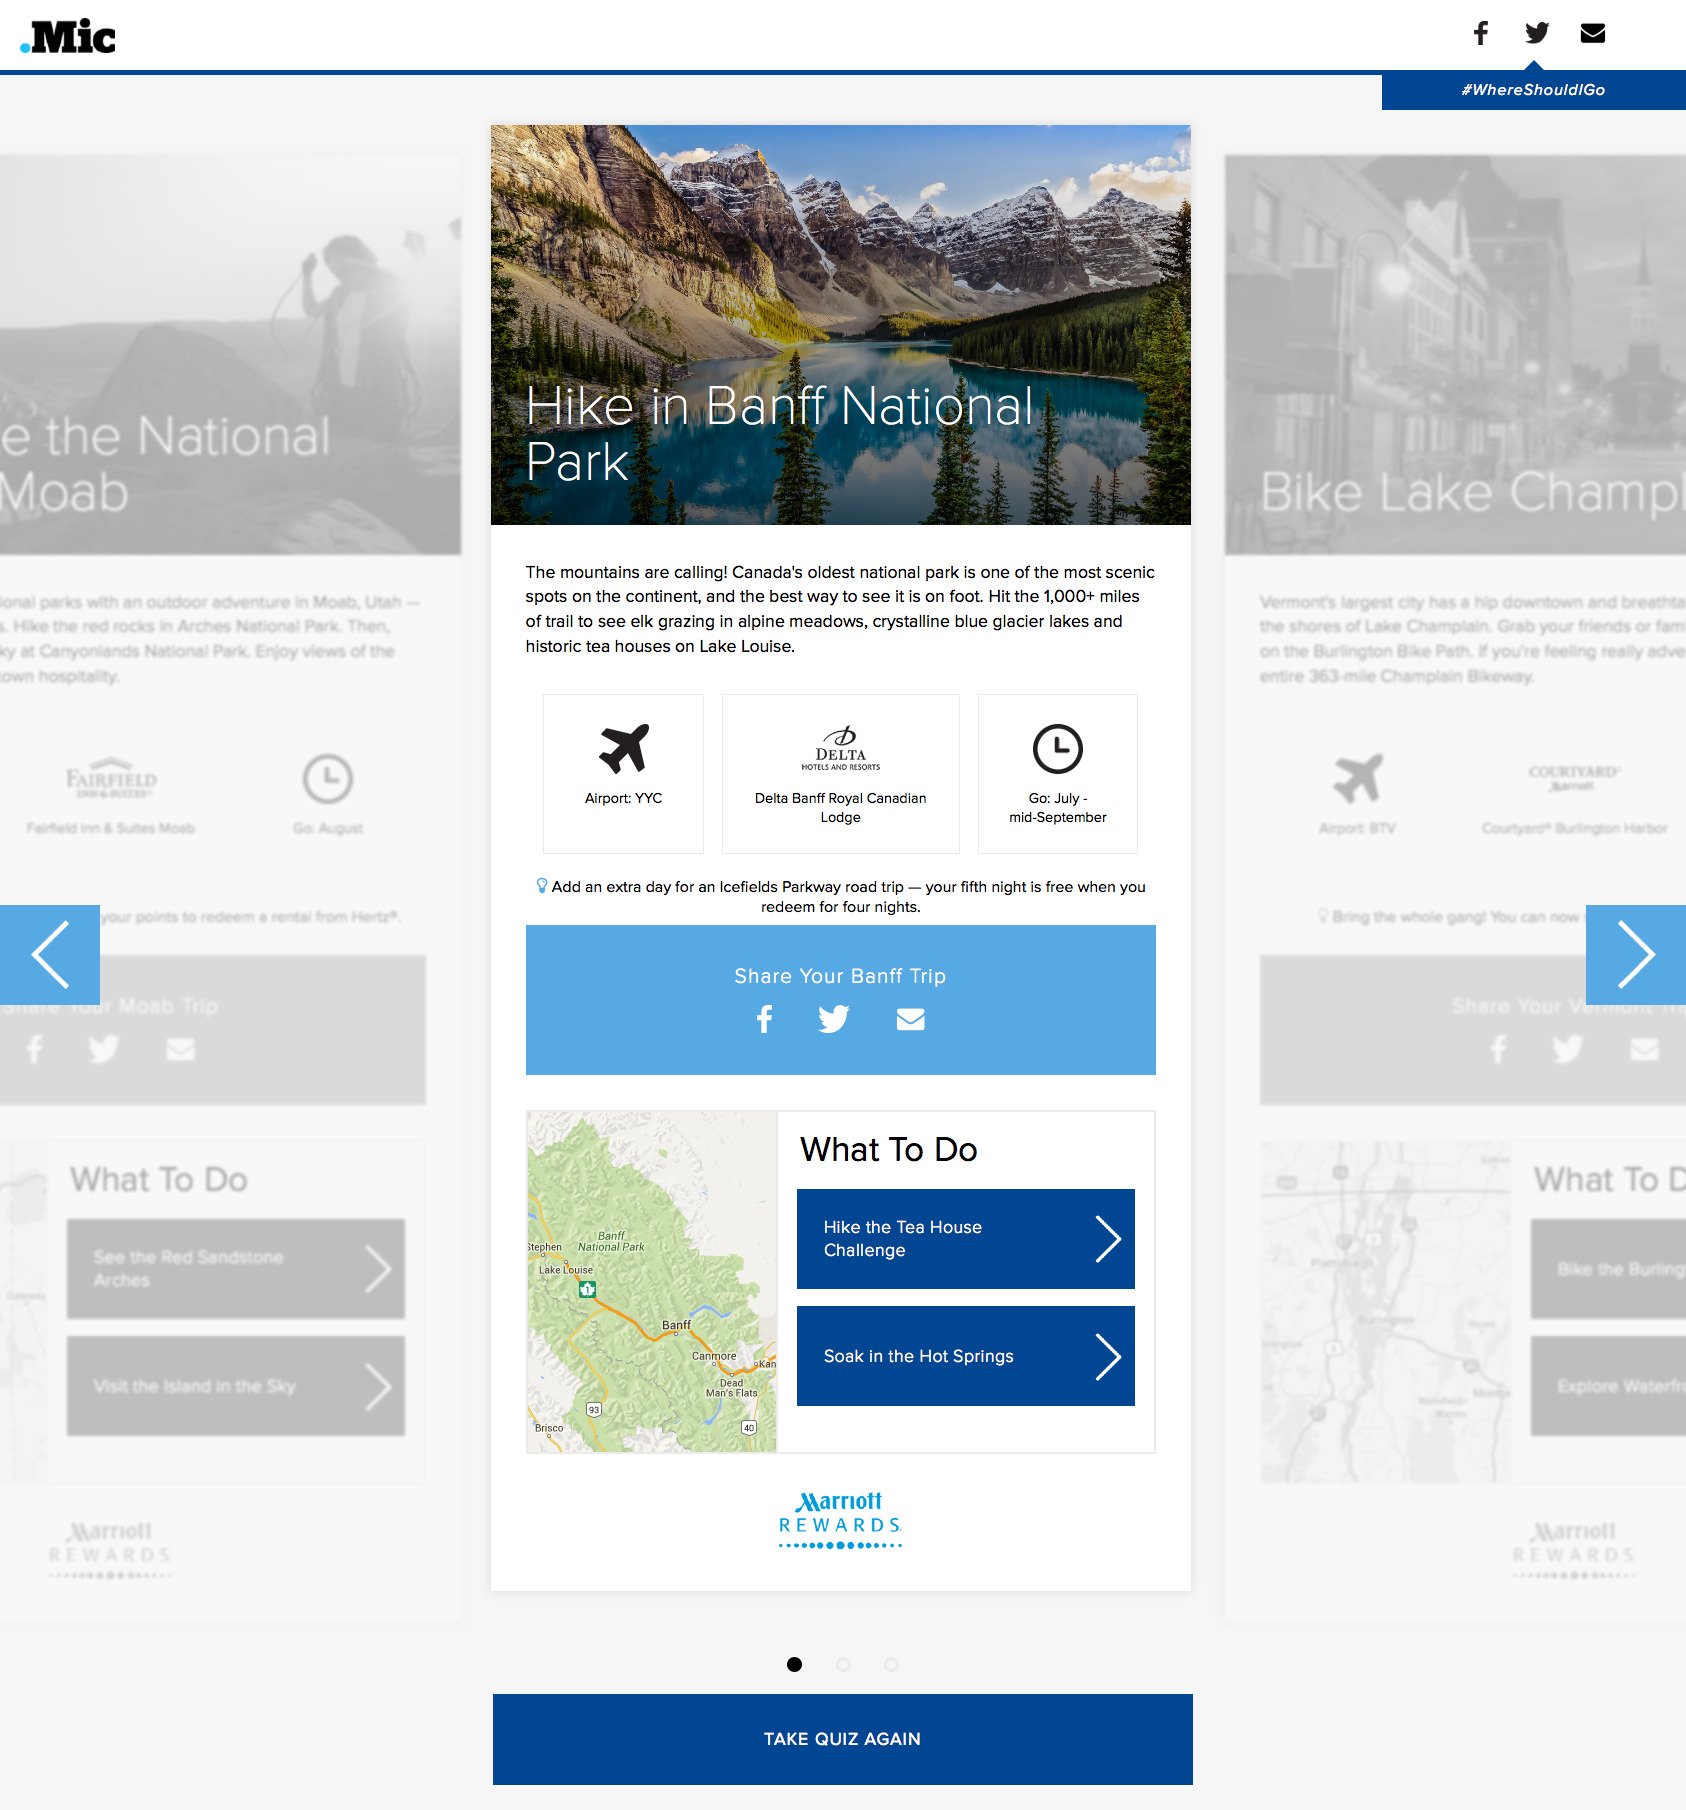The width and height of the screenshot is (1686, 1810).
Task: Click the Twitter icon in the top header
Action: pyautogui.click(x=1537, y=34)
